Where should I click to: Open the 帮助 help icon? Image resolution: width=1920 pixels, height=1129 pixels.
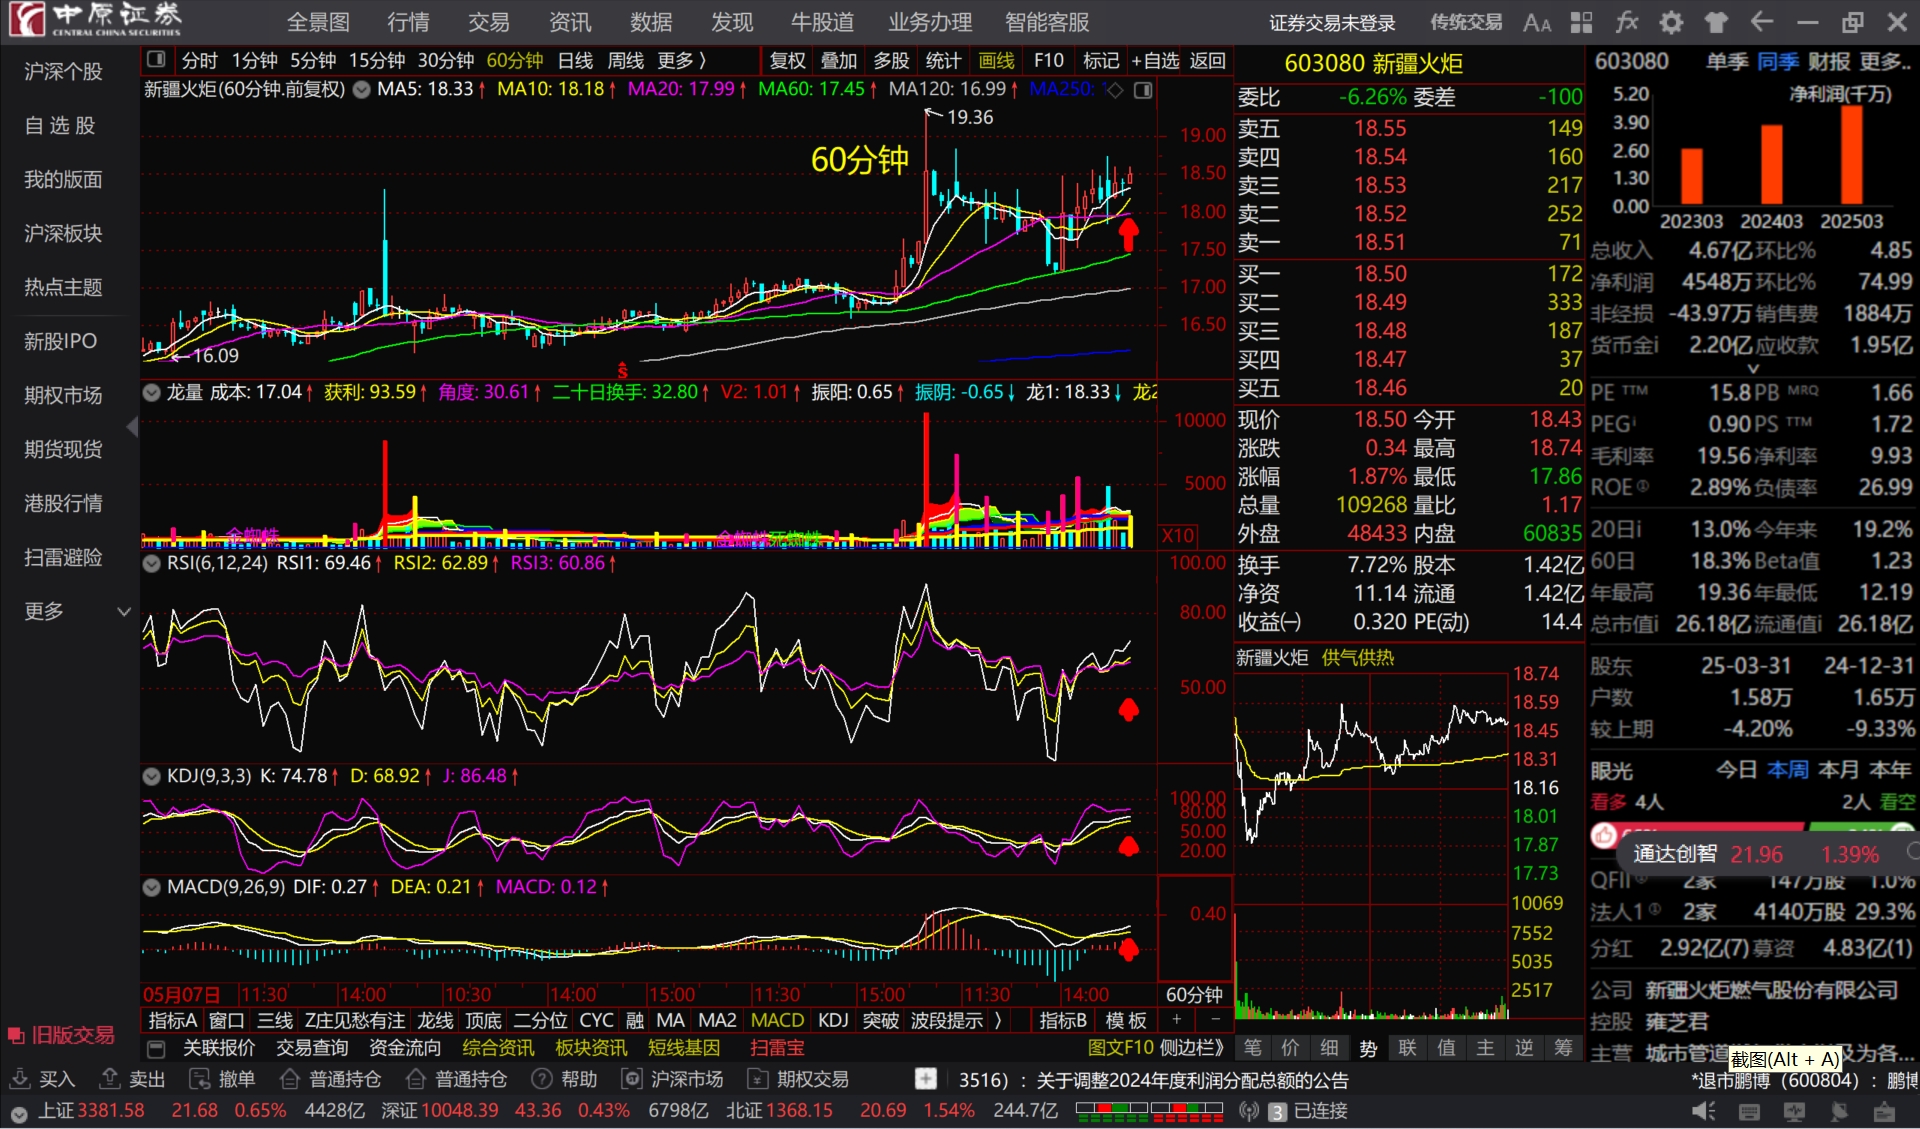542,1079
